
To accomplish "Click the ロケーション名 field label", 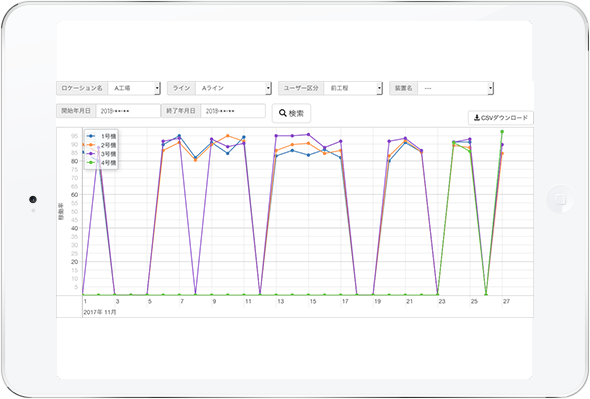I will [x=82, y=88].
